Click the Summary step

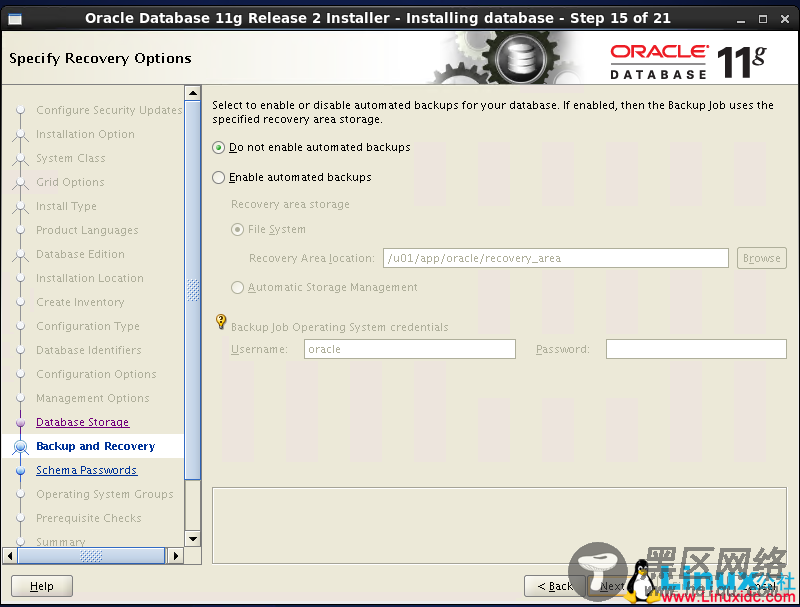pyautogui.click(x=61, y=542)
